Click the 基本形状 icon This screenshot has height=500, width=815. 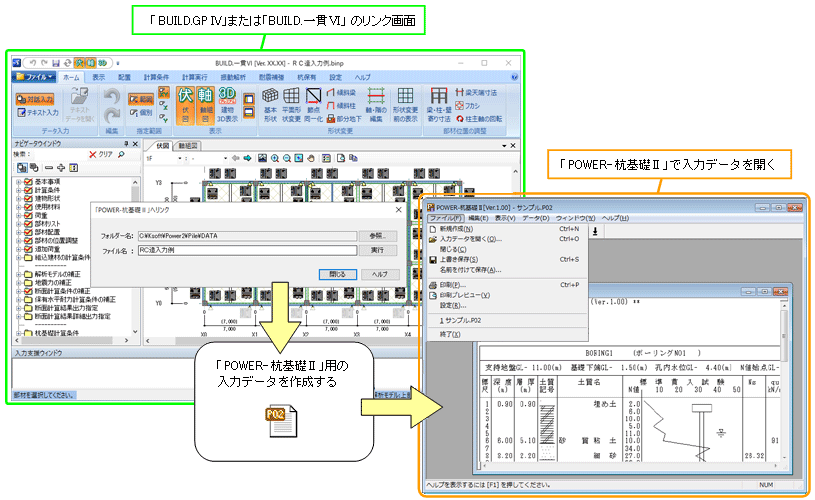[x=270, y=106]
